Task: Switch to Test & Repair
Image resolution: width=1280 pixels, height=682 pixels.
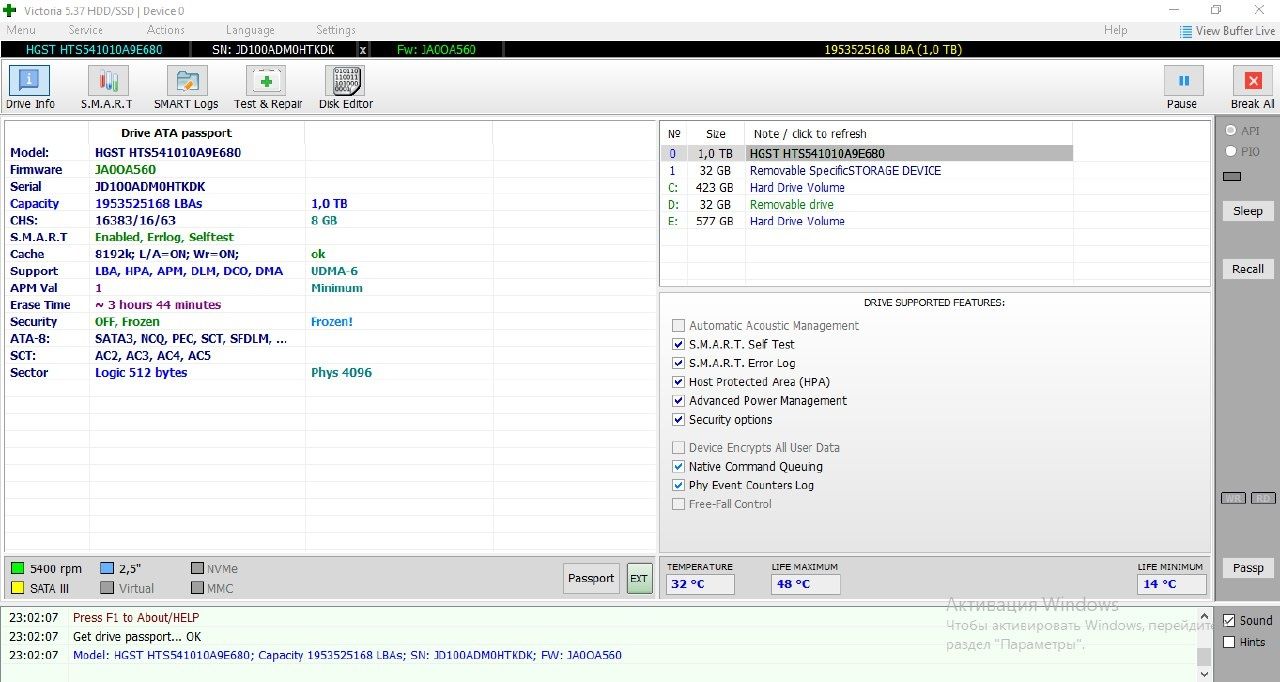Action: tap(267, 87)
